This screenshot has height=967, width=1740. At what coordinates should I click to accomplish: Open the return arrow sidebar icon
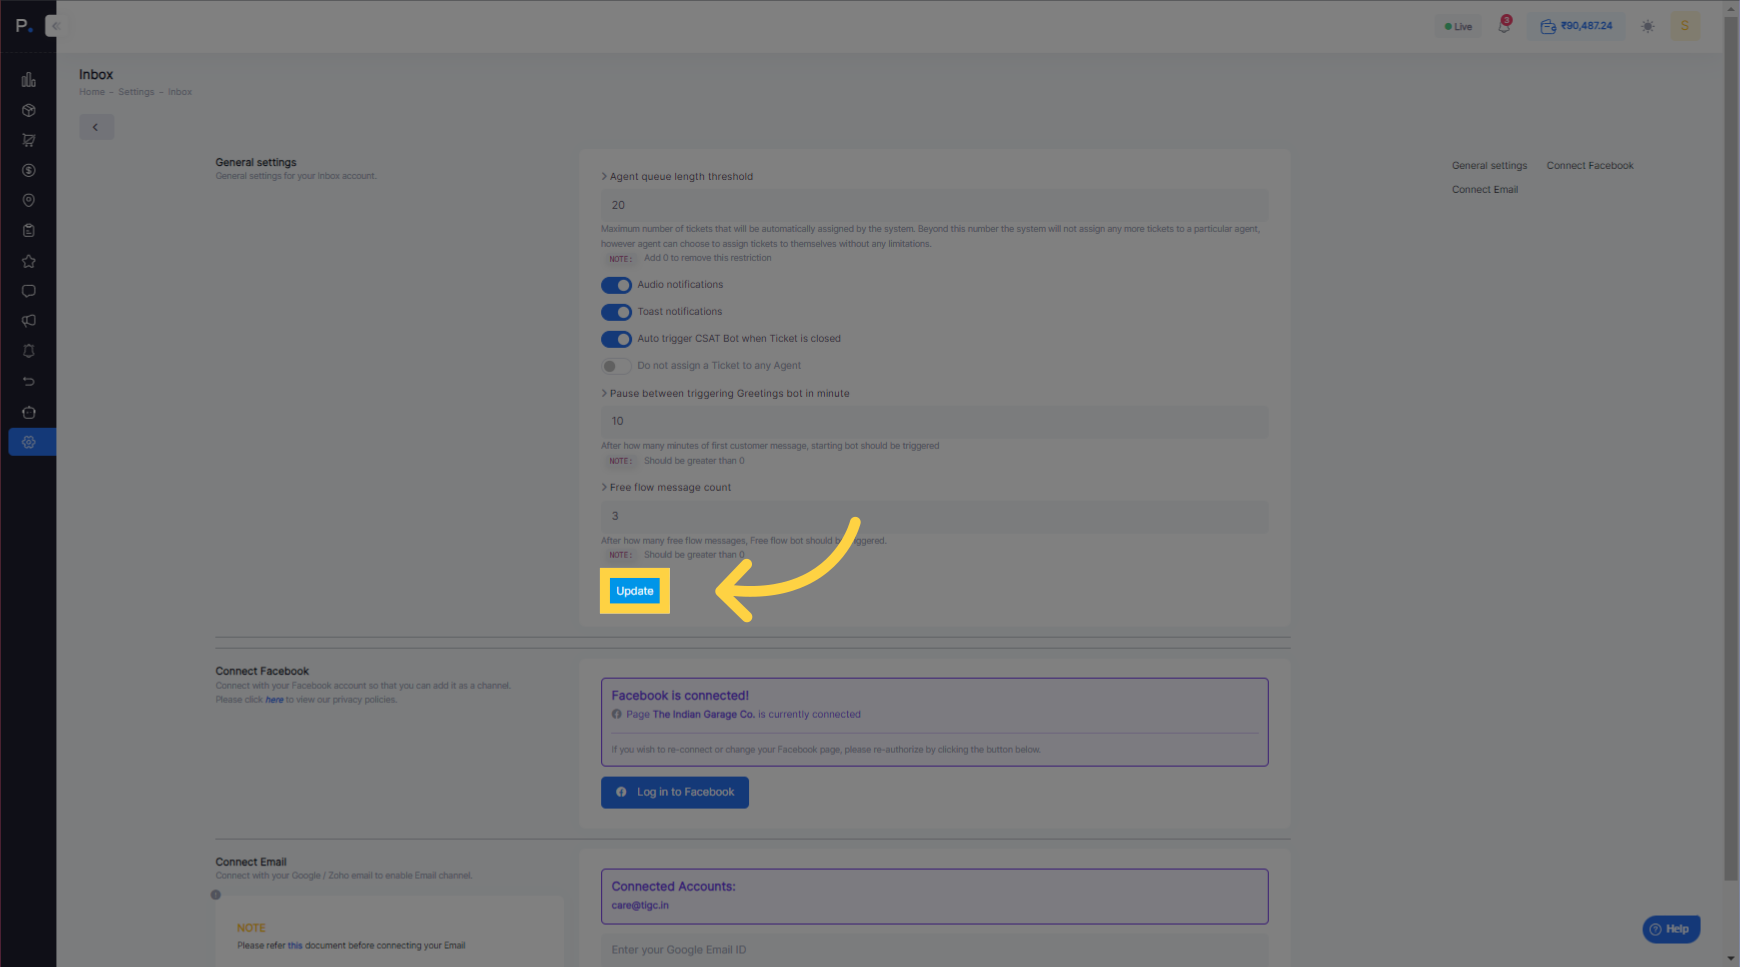(29, 381)
